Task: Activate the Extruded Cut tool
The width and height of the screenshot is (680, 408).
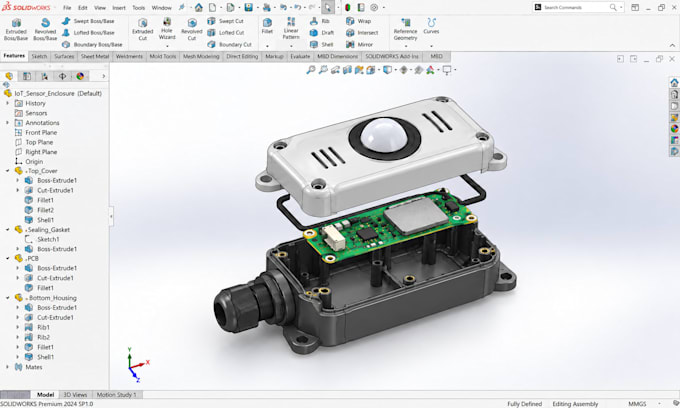Action: (x=143, y=29)
